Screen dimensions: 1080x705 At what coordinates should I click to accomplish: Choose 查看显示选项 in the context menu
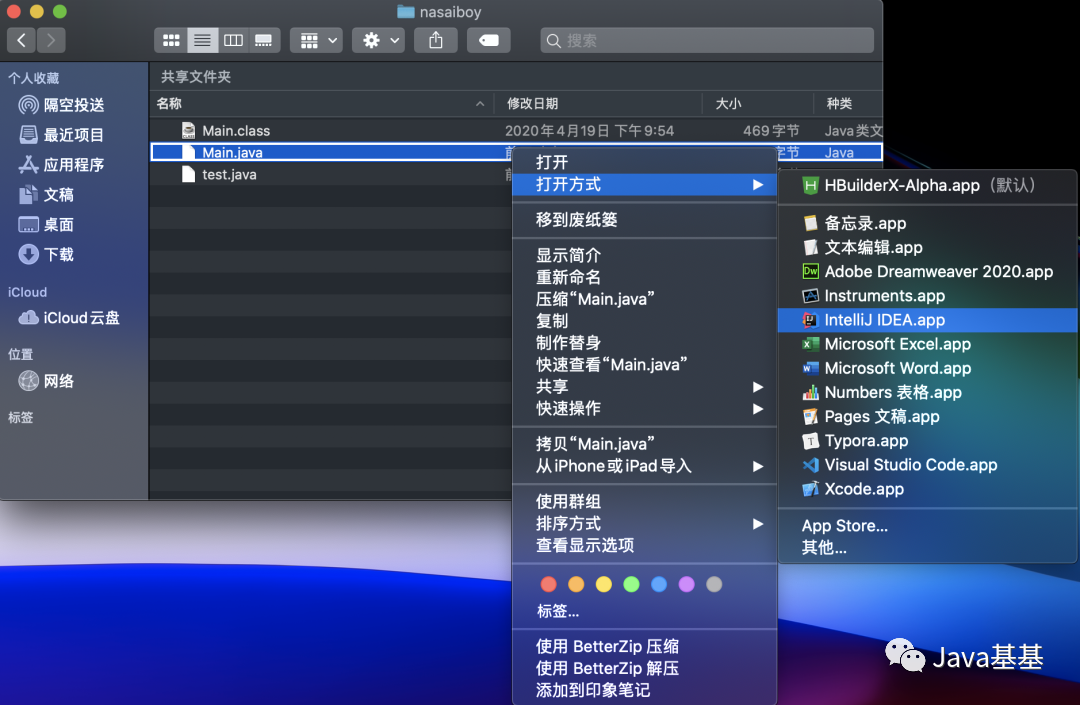pyautogui.click(x=645, y=546)
